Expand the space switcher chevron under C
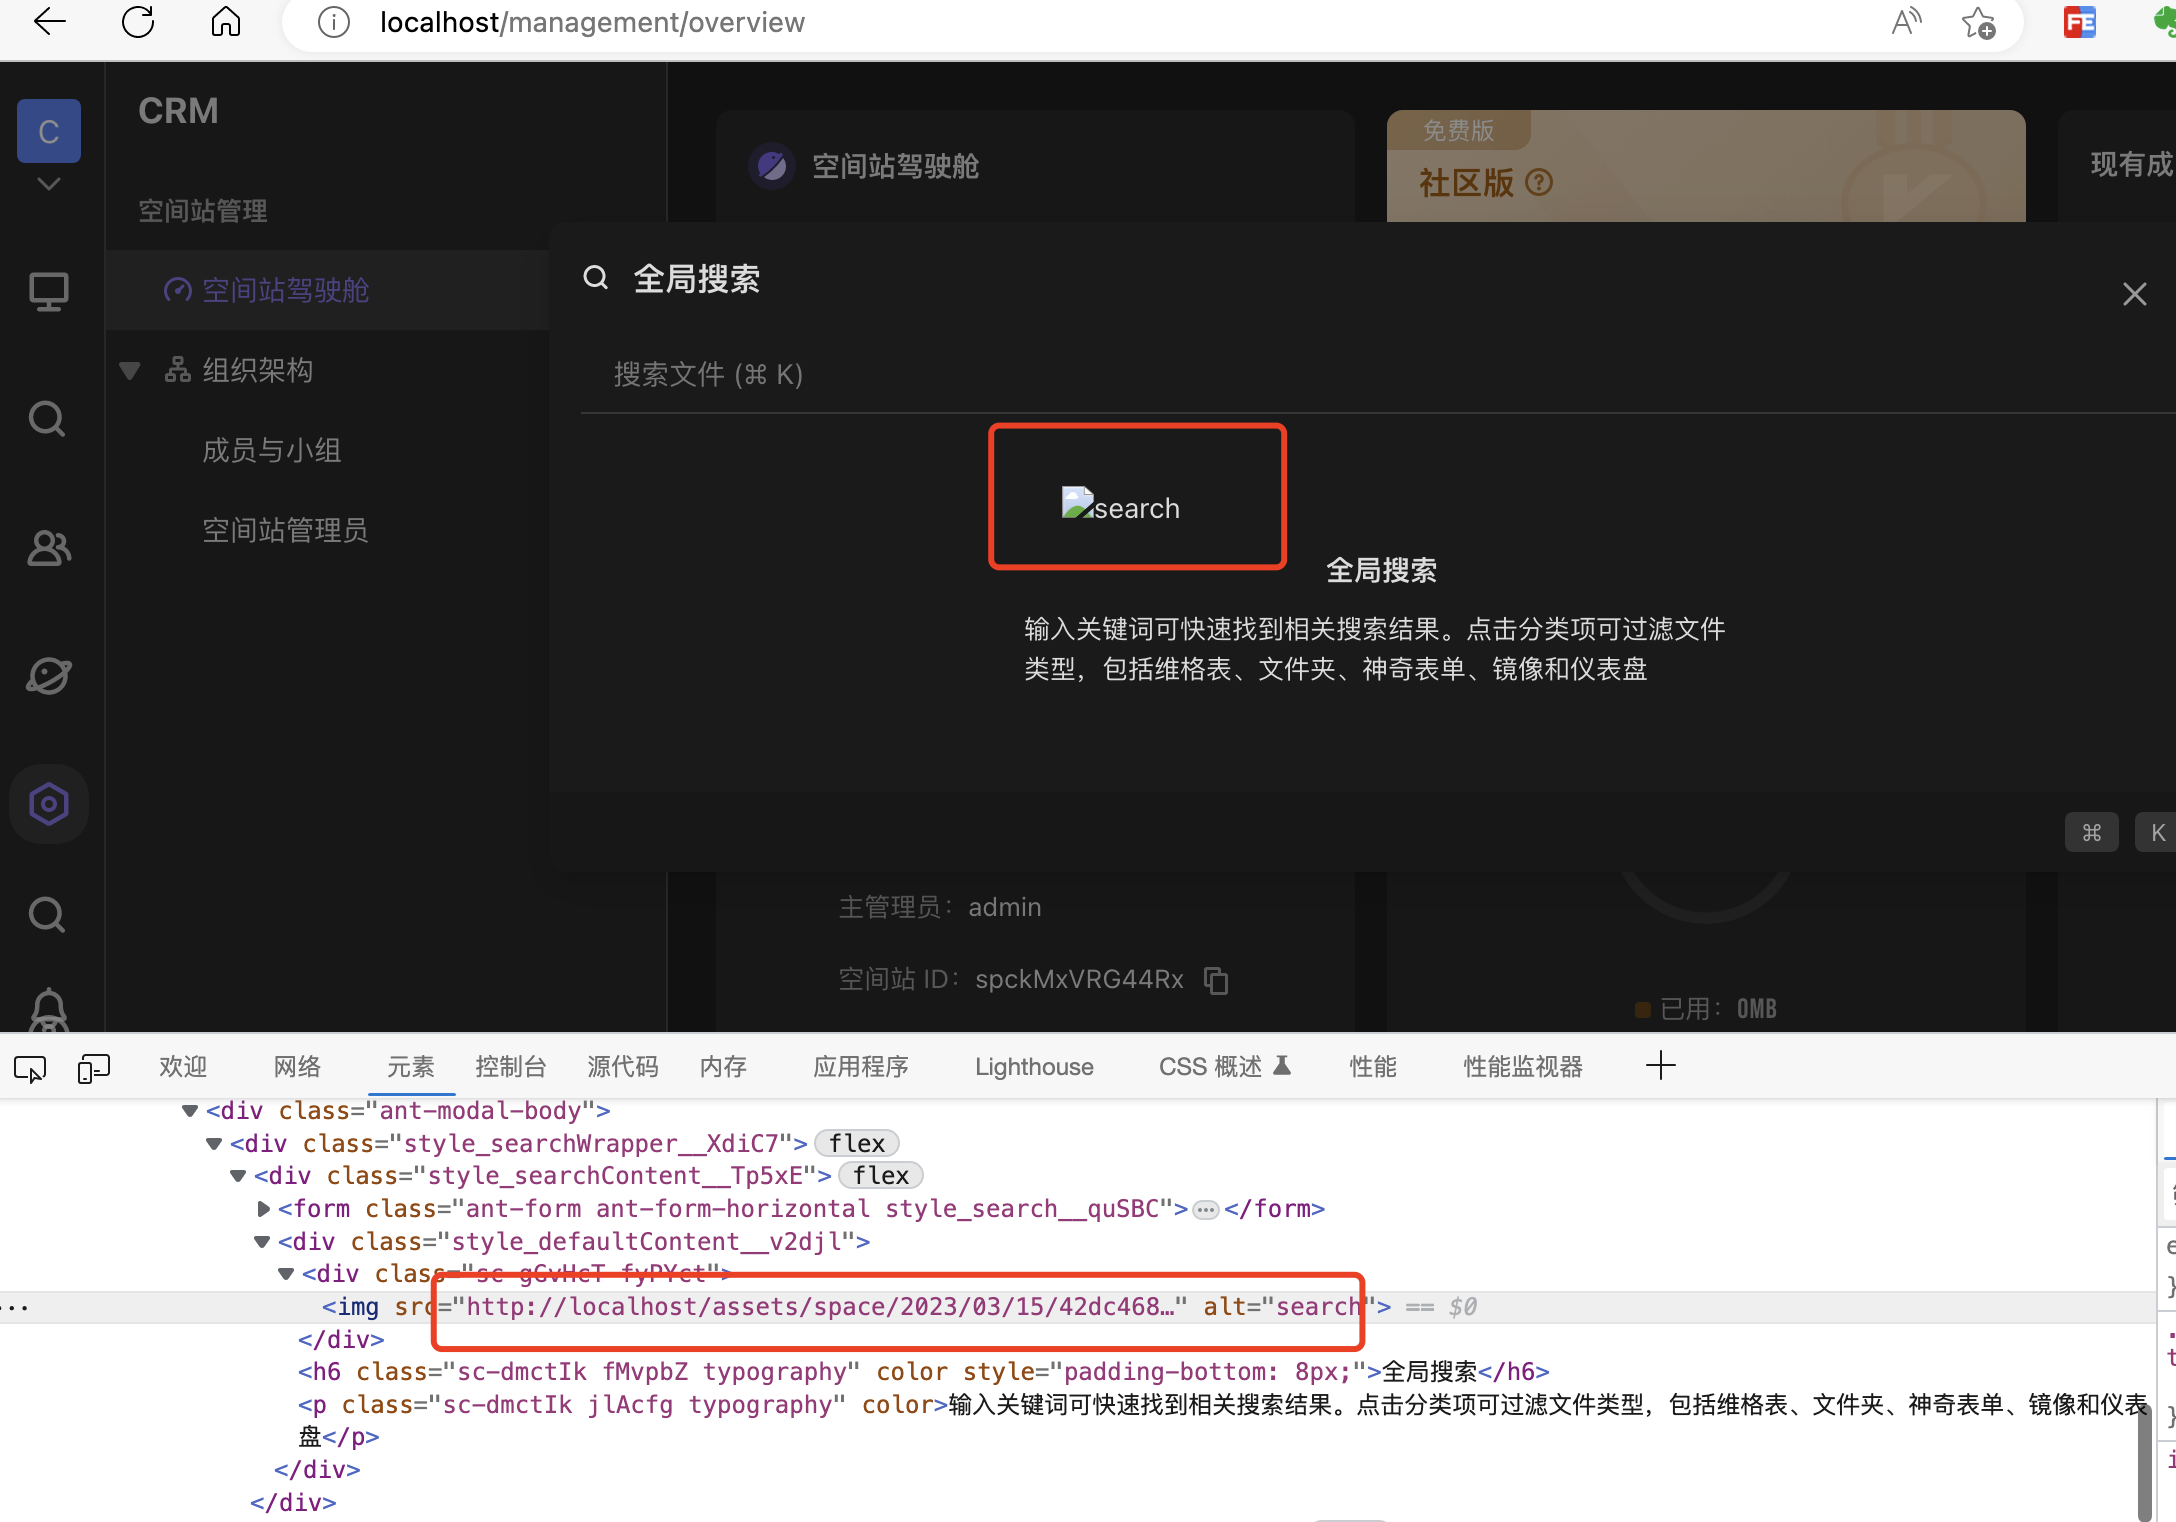2176x1522 pixels. pyautogui.click(x=48, y=184)
